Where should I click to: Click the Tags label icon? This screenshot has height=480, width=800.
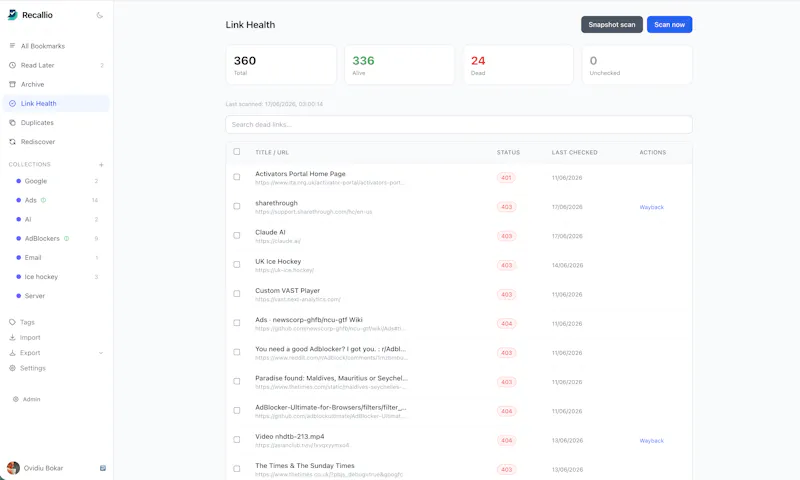point(12,322)
